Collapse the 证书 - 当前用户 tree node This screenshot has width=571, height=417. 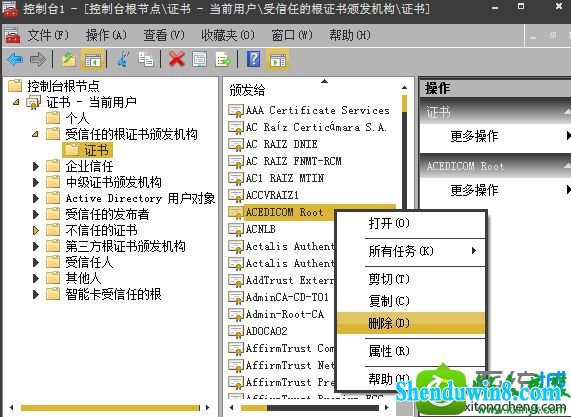(16, 102)
